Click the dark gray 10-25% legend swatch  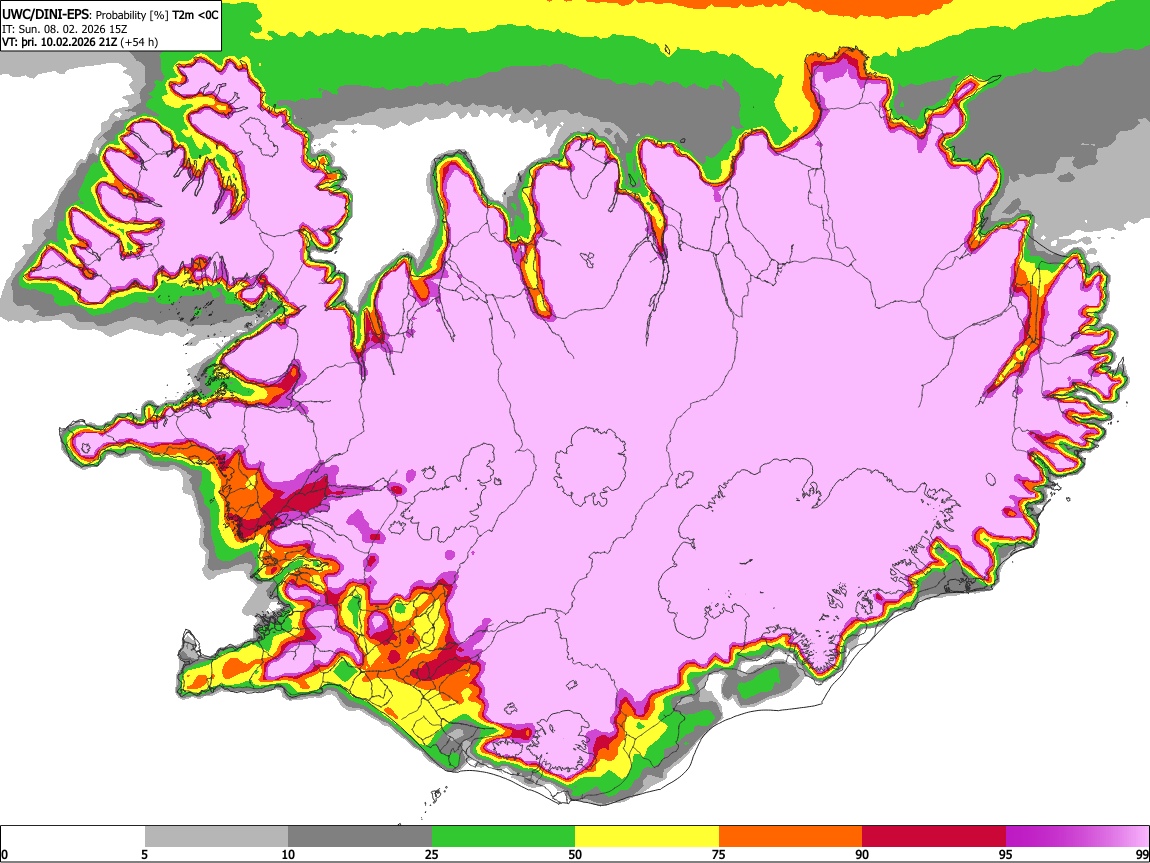pyautogui.click(x=360, y=837)
